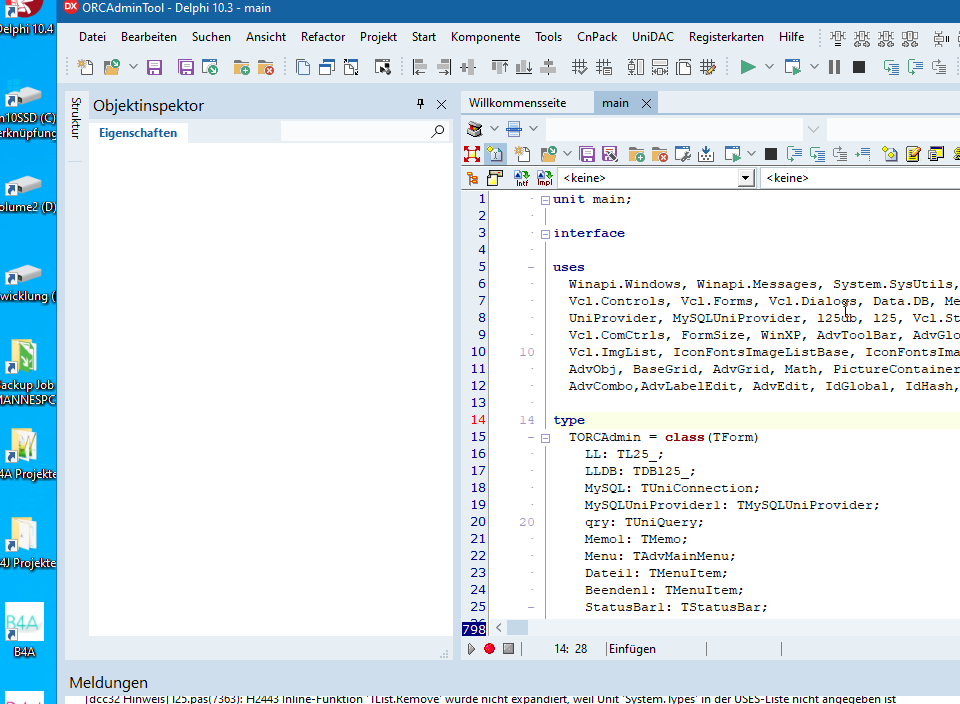Click the Intf jump-to-interface icon

[521, 178]
